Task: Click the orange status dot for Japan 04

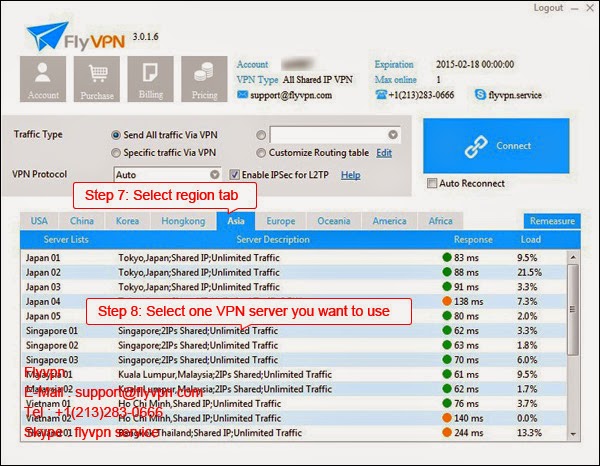Action: [x=447, y=301]
